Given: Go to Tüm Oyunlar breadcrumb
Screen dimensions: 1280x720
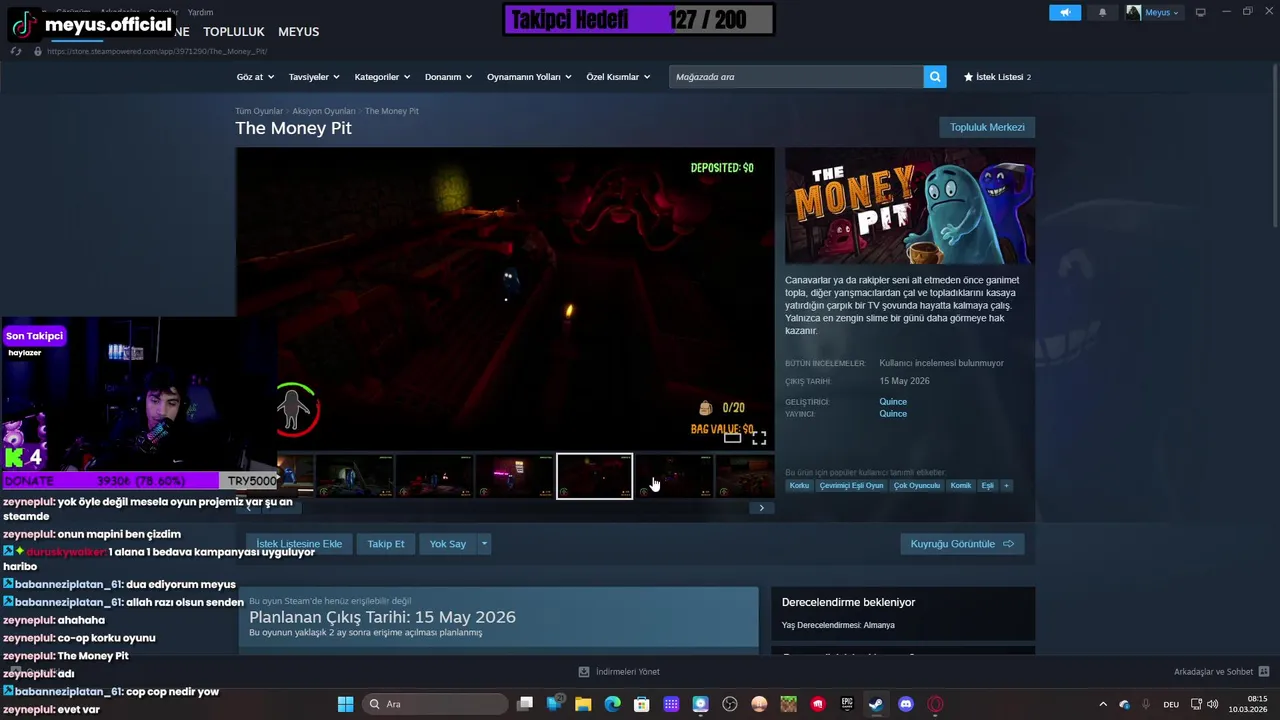Looking at the screenshot, I should (x=259, y=111).
